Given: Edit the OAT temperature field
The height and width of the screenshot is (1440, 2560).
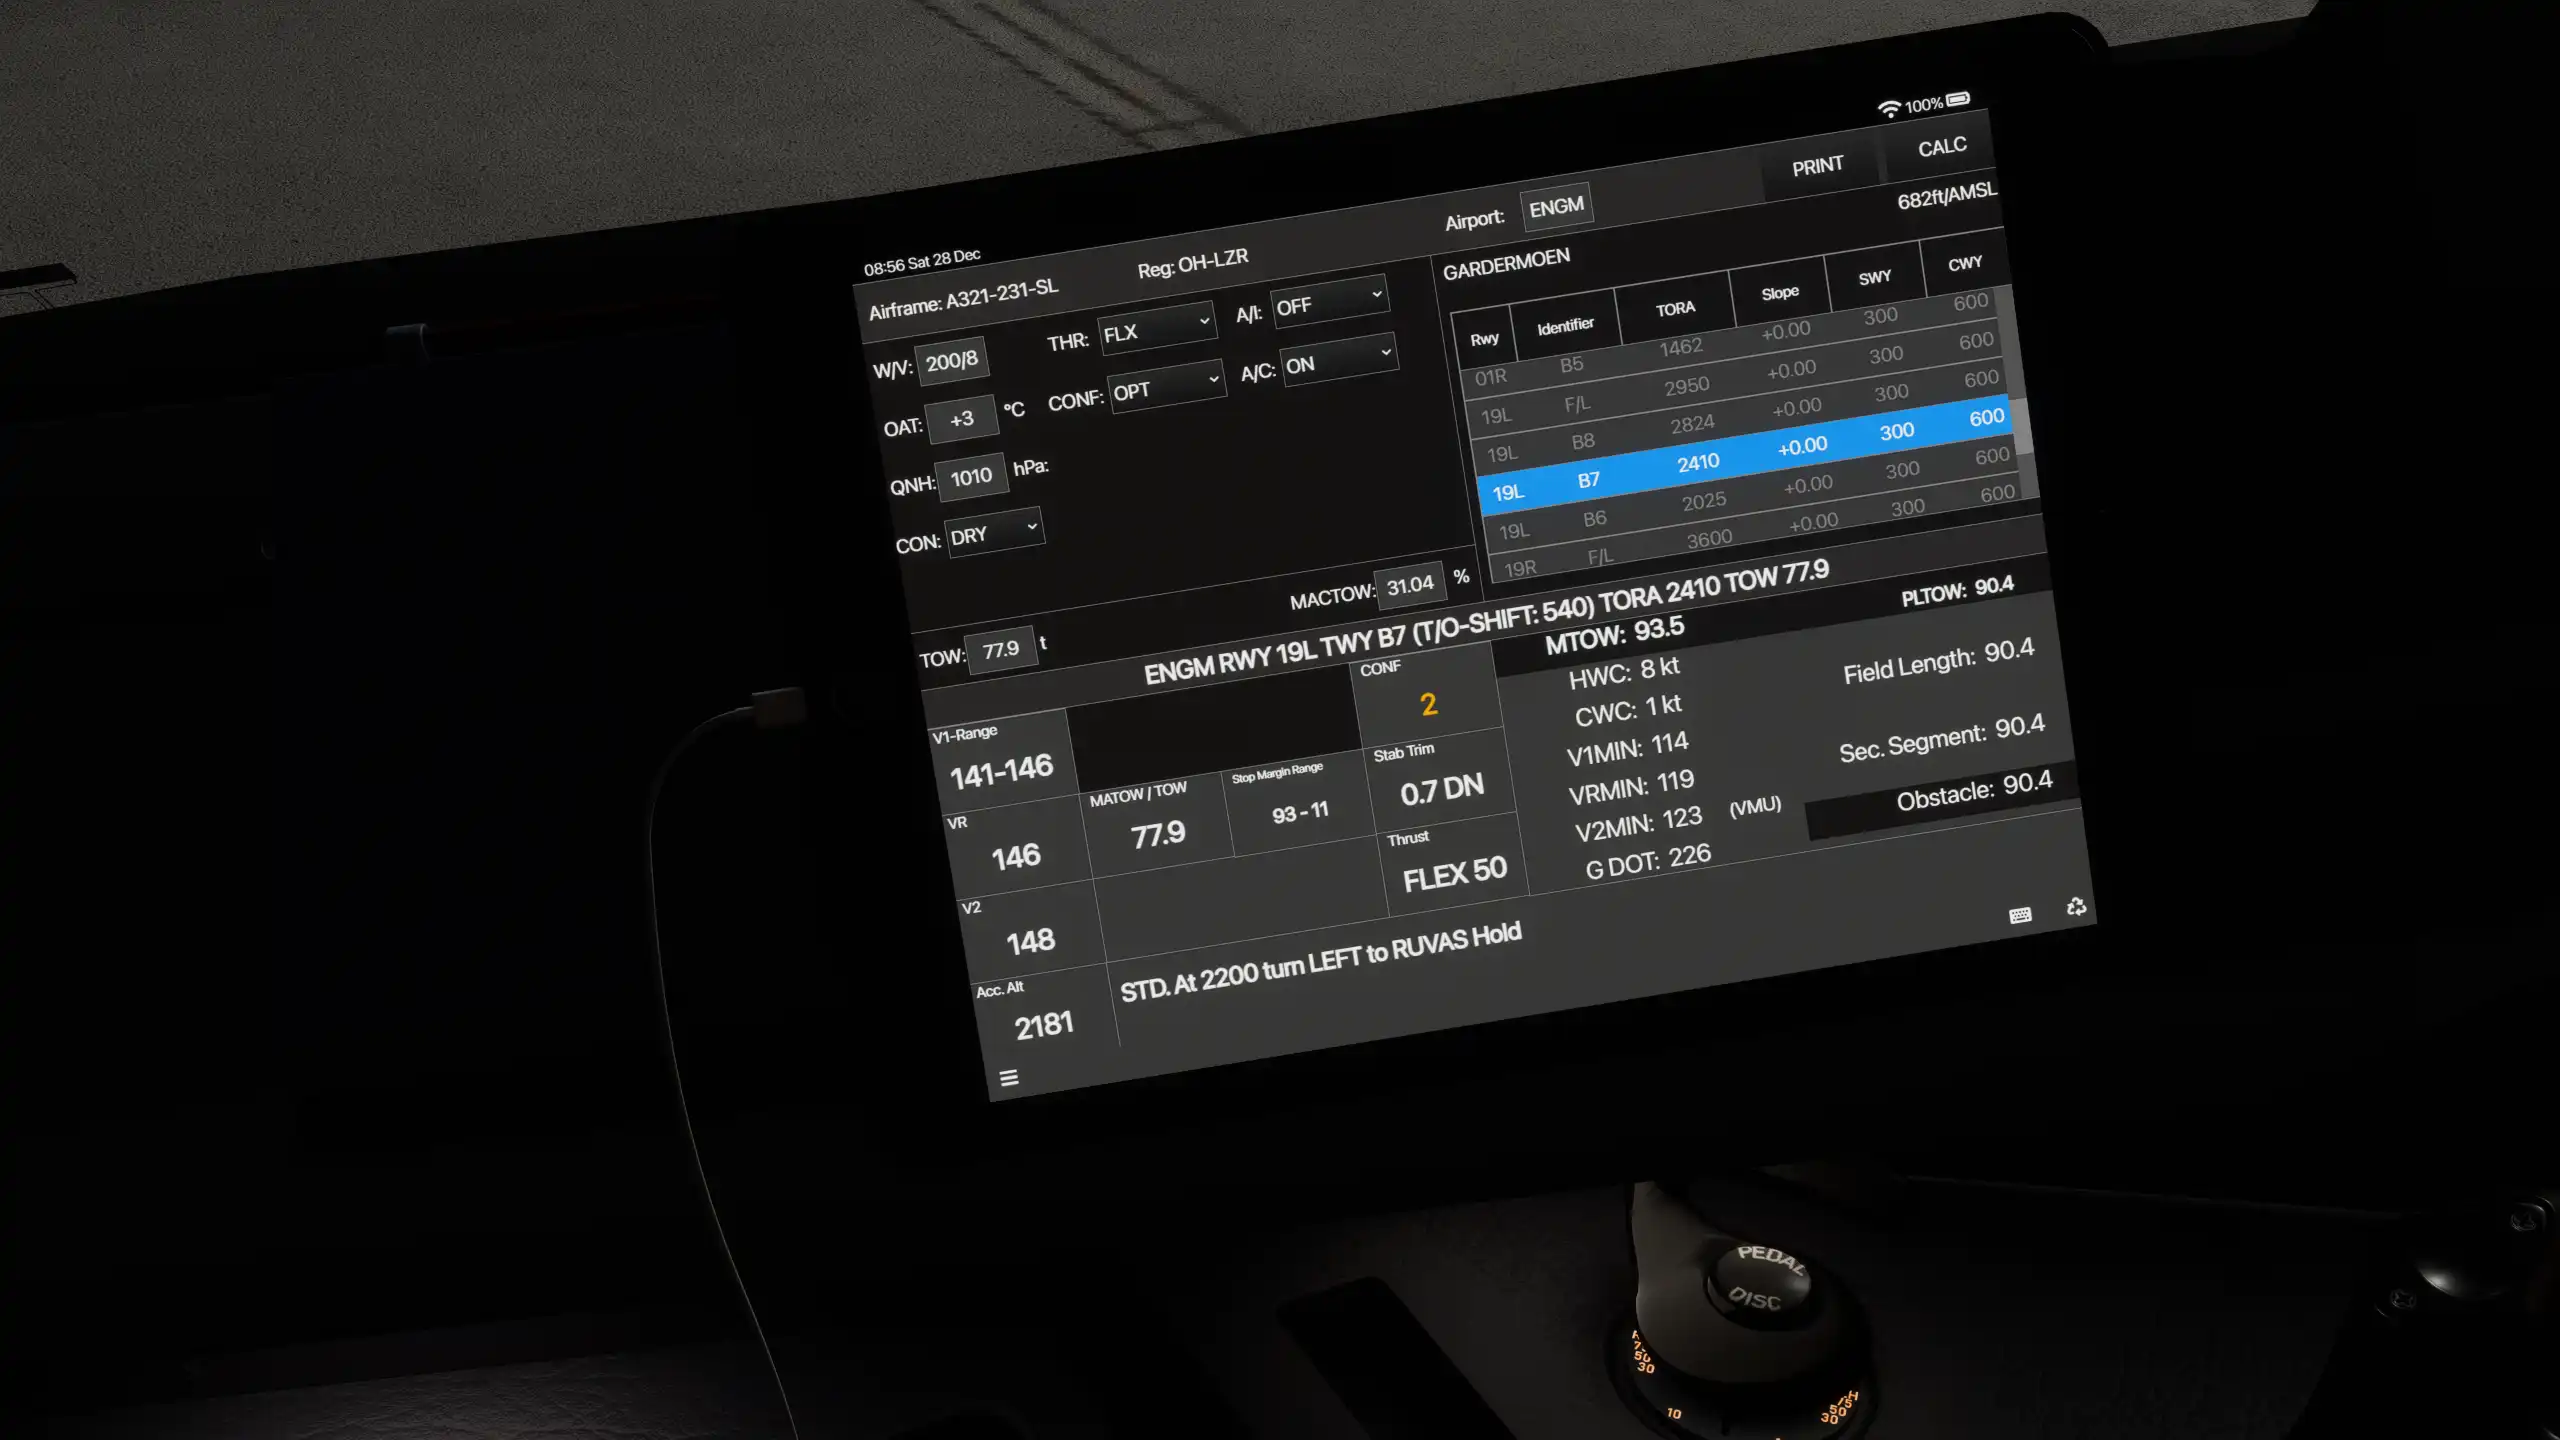Looking at the screenshot, I should point(962,419).
